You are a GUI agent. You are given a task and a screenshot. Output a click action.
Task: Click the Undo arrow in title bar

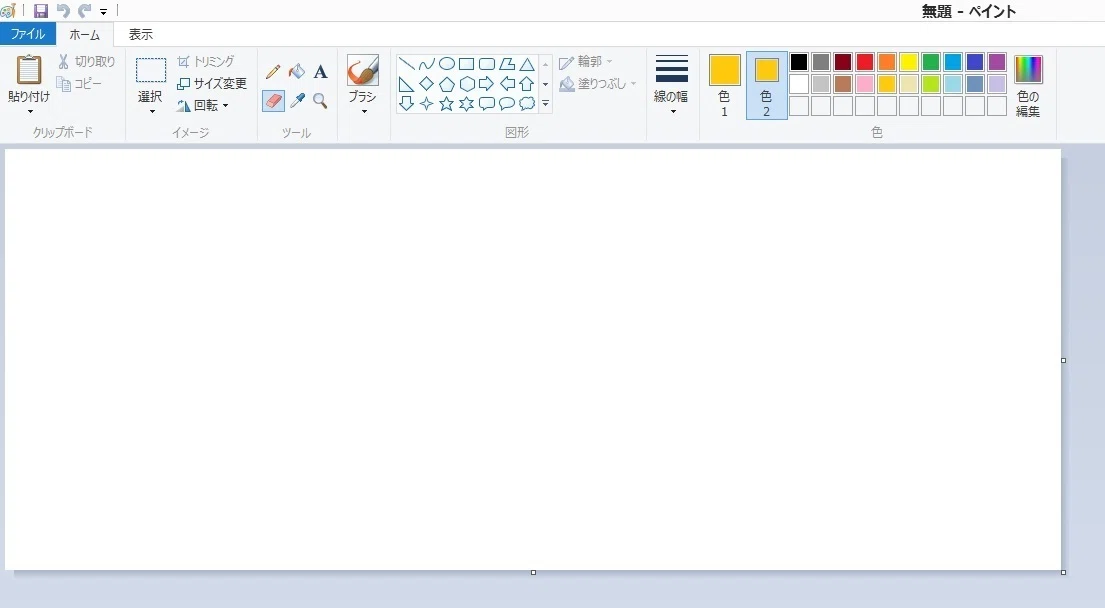[x=63, y=11]
